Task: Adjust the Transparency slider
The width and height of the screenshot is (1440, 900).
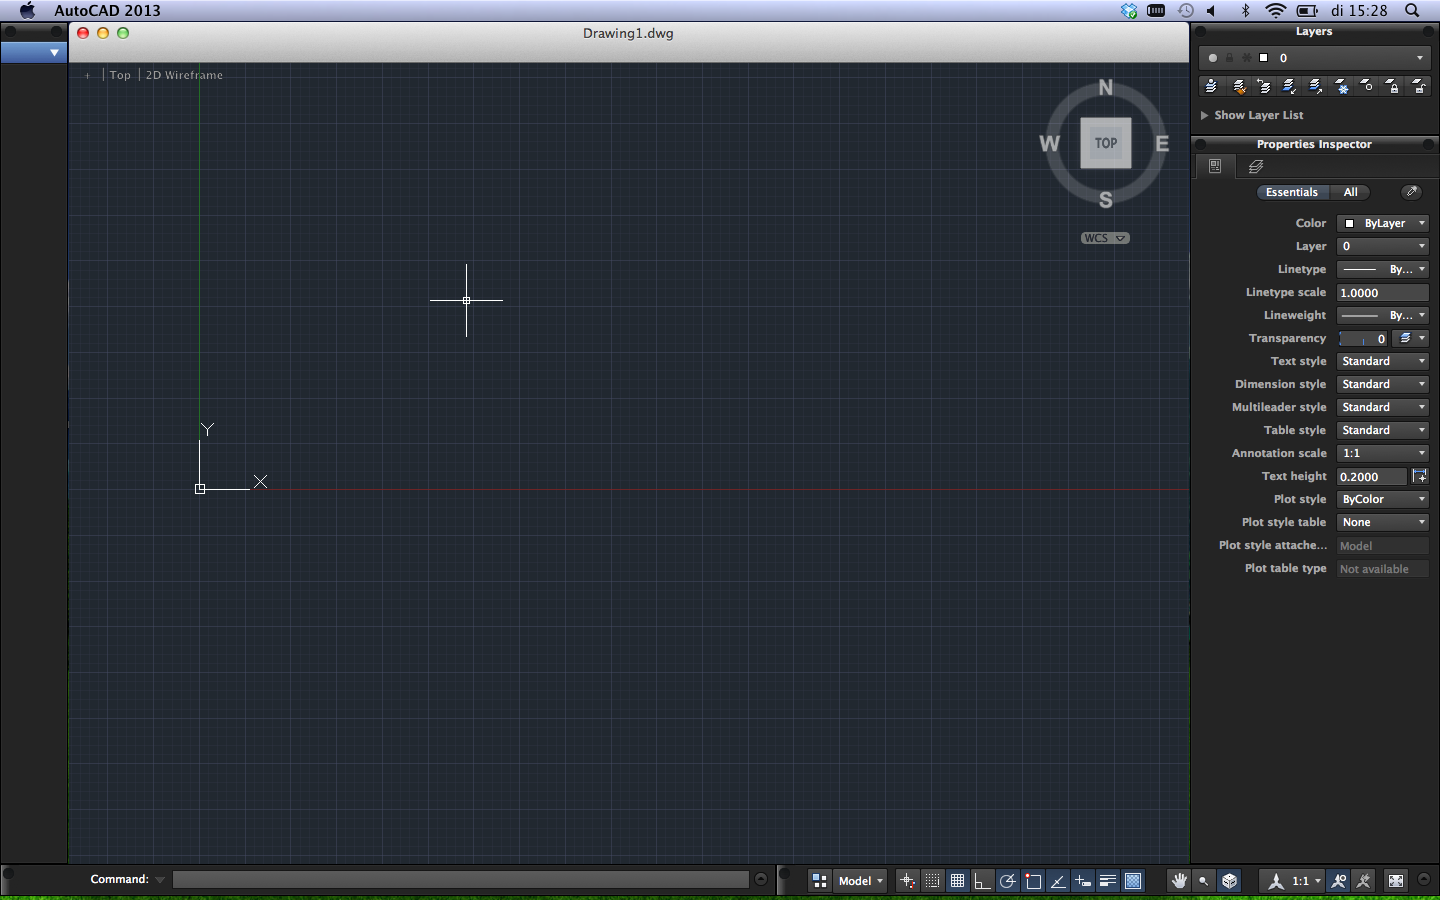Action: (1363, 339)
